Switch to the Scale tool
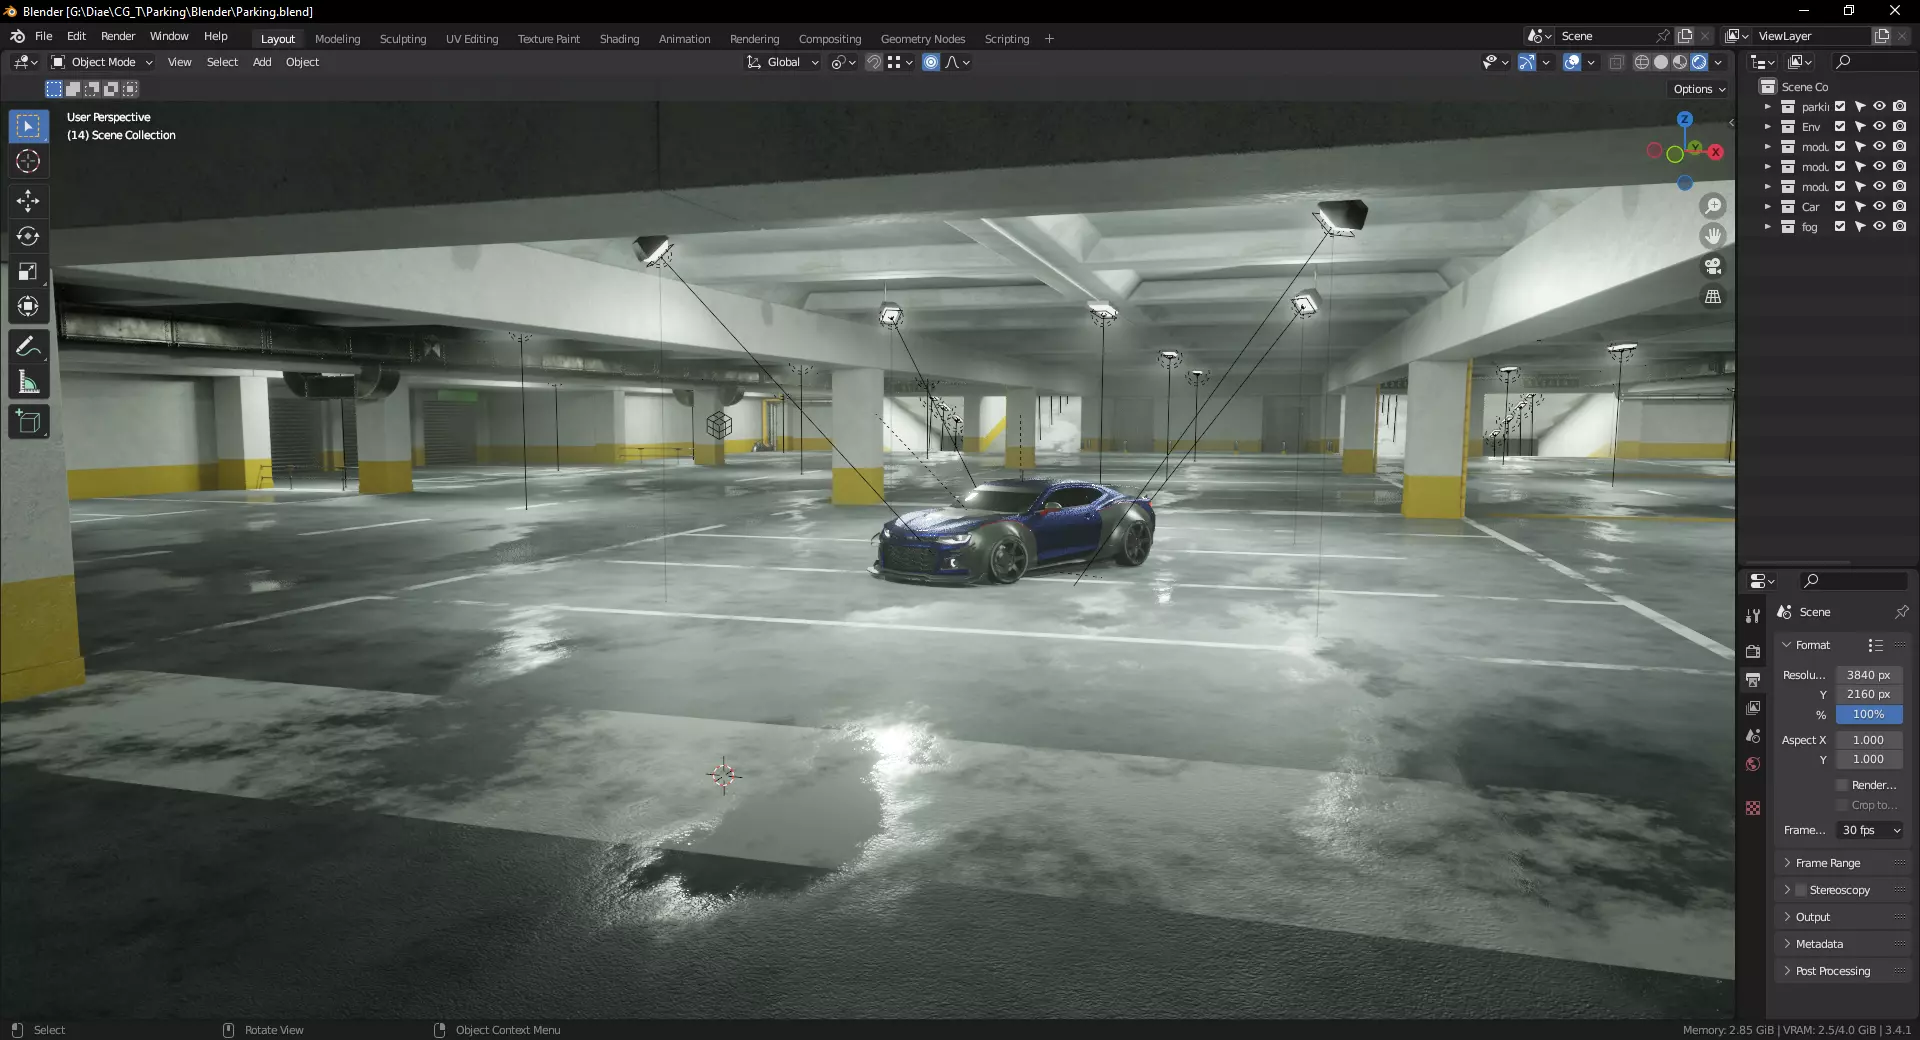The width and height of the screenshot is (1920, 1040). (x=28, y=271)
